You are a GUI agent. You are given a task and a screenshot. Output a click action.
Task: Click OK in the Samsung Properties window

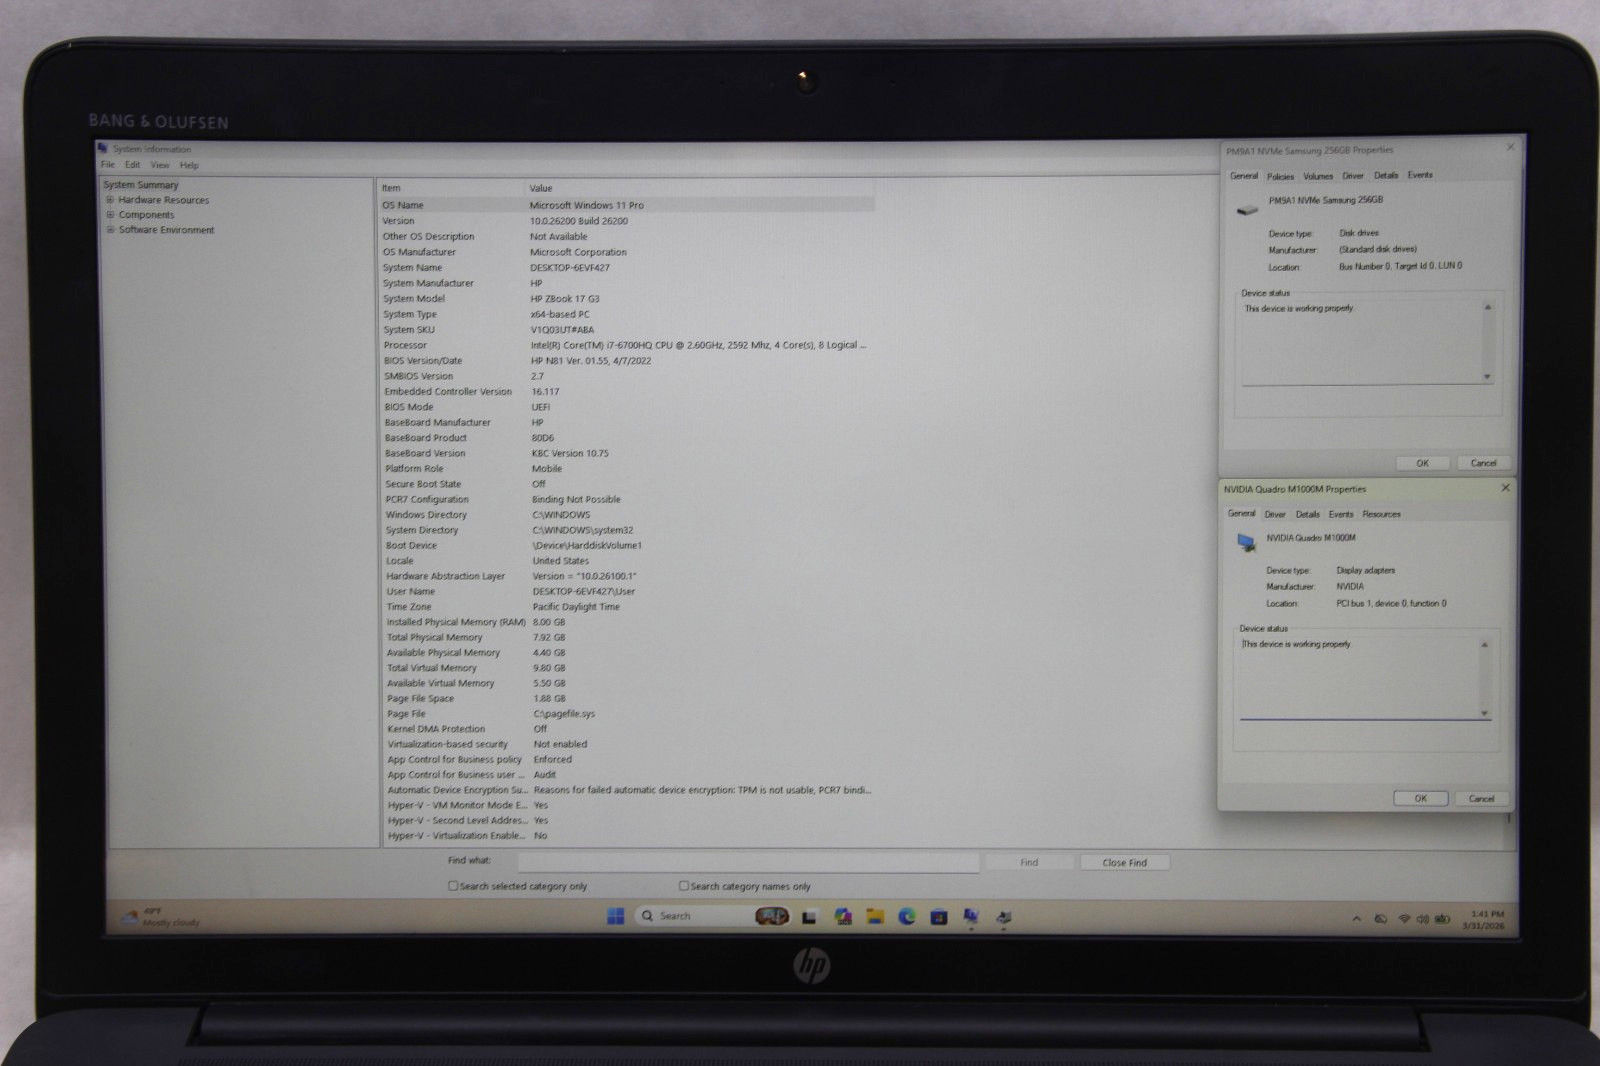(1422, 463)
